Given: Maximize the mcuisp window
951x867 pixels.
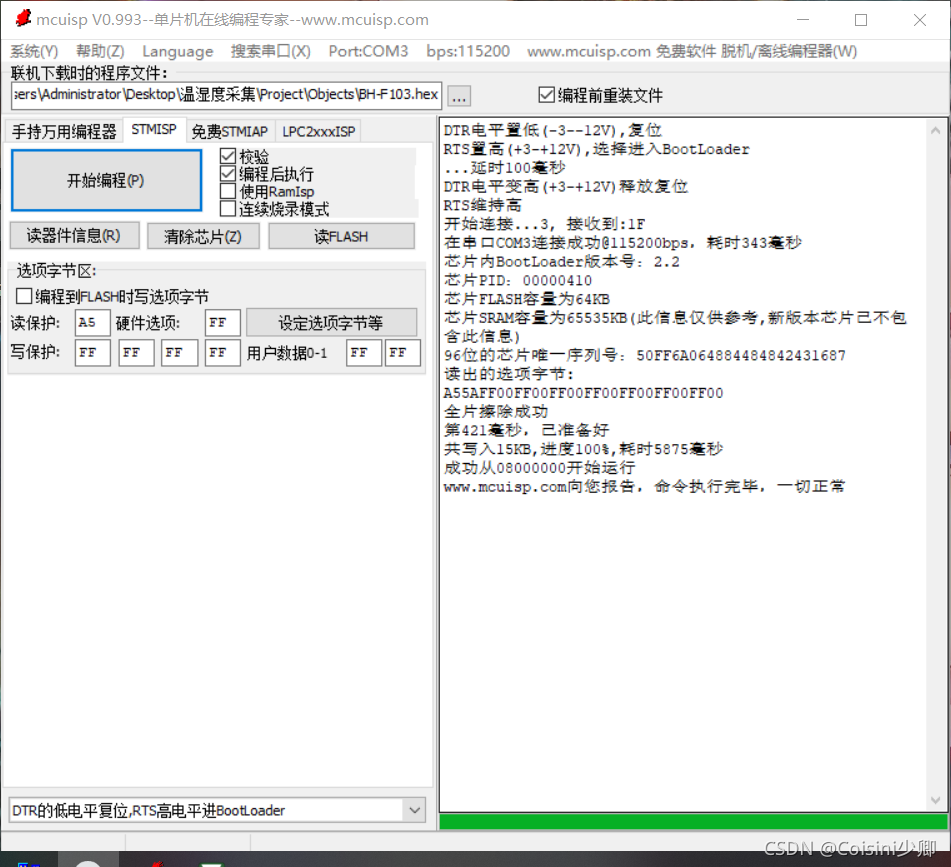Looking at the screenshot, I should click(861, 19).
